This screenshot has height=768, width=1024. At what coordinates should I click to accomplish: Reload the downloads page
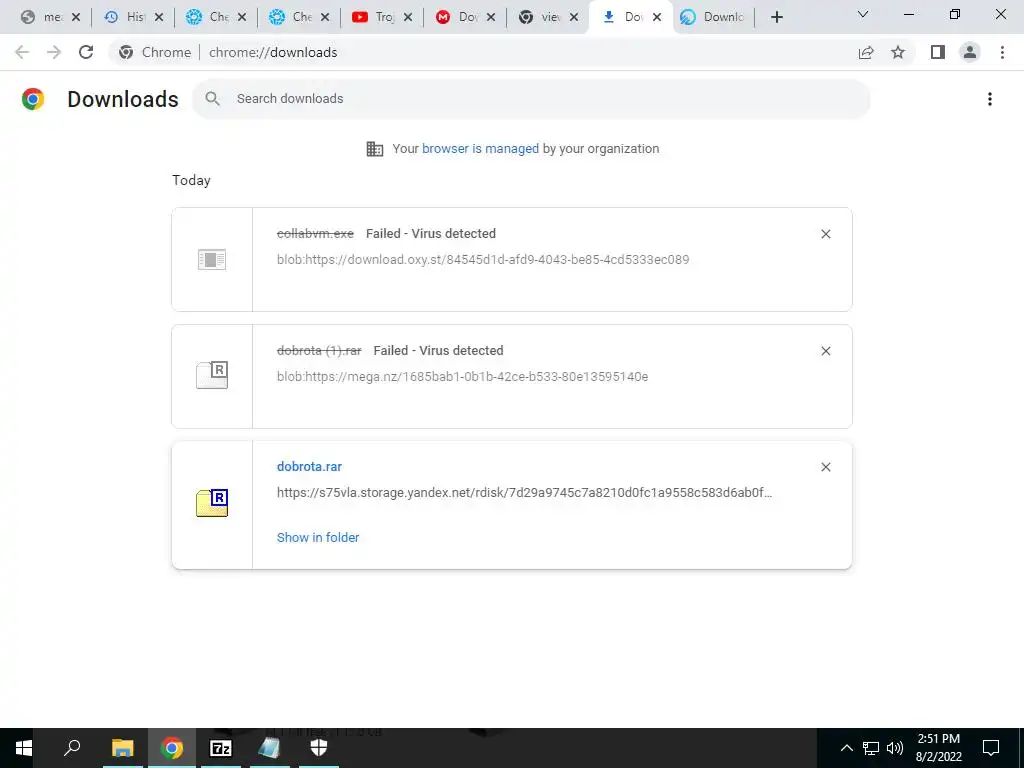tap(86, 52)
